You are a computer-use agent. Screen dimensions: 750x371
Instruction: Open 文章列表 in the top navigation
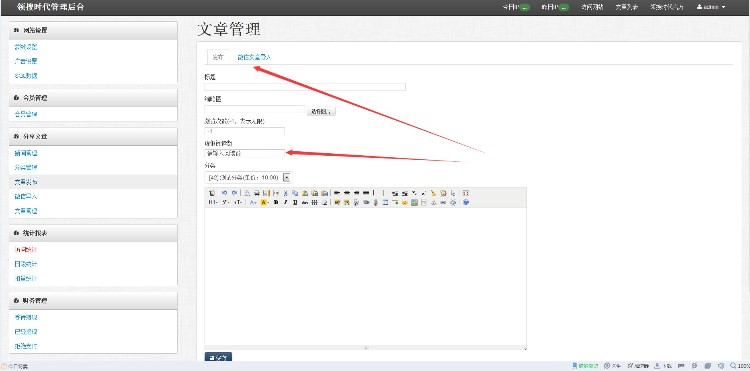[x=627, y=7]
